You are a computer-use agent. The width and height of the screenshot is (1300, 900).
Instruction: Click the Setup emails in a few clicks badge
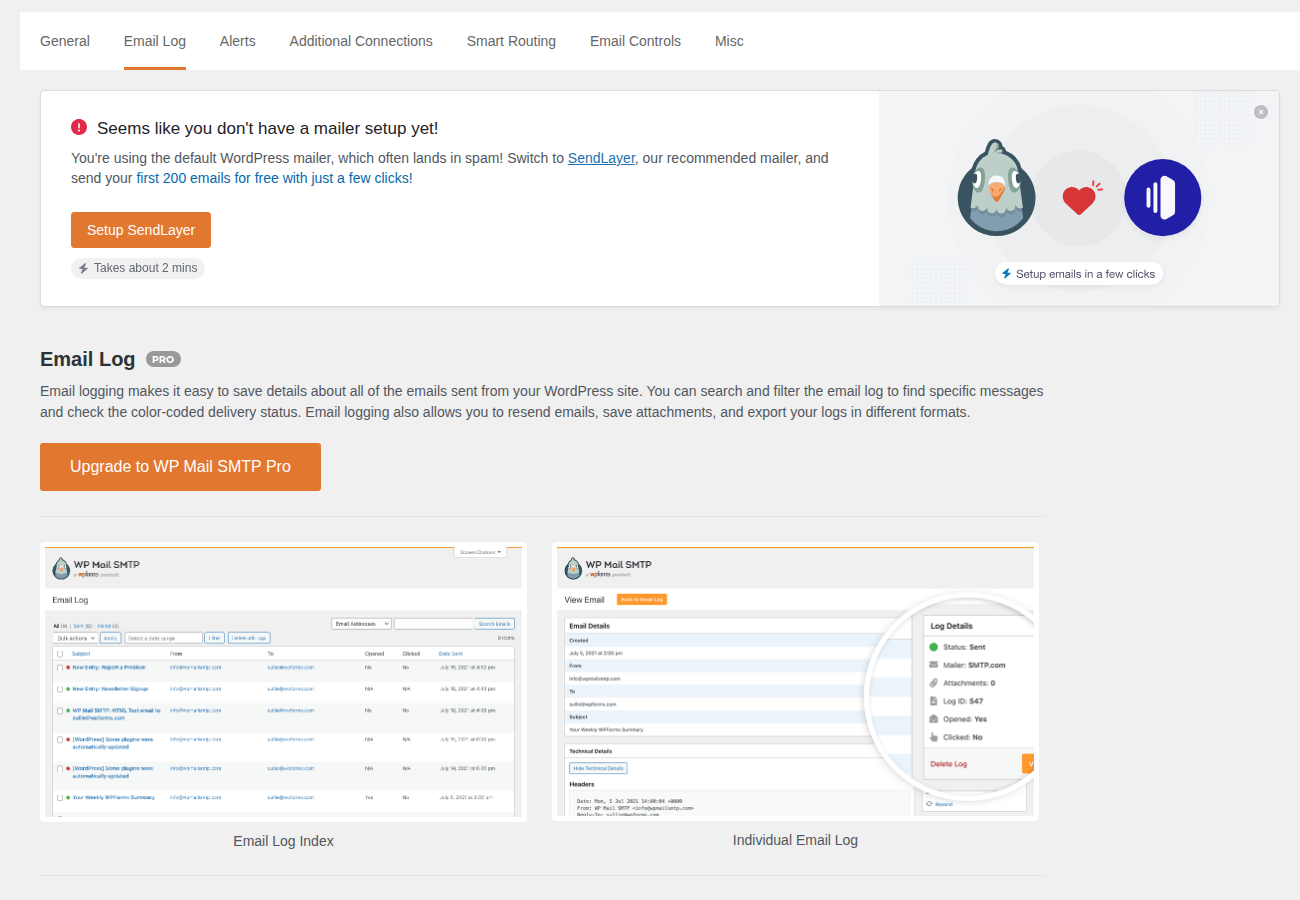tap(1078, 274)
